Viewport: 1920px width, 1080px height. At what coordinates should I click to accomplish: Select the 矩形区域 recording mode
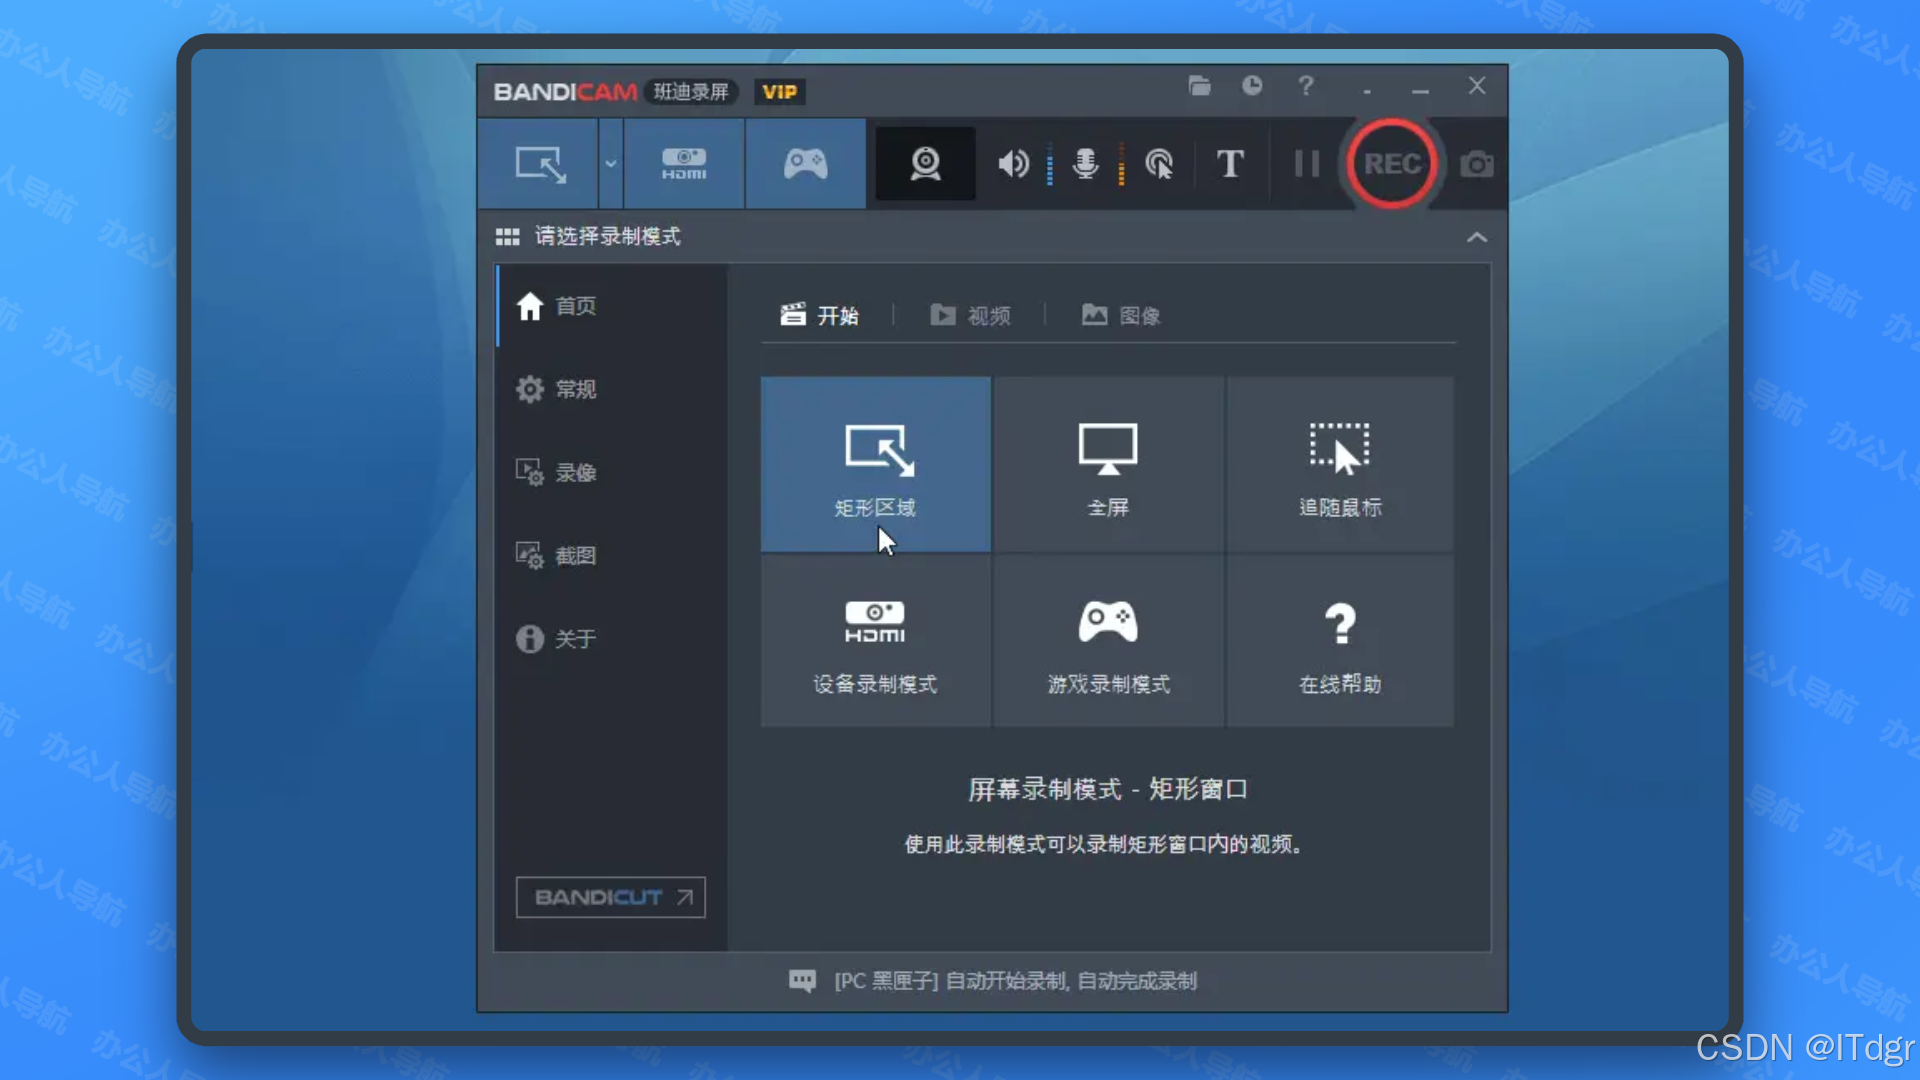coord(875,465)
